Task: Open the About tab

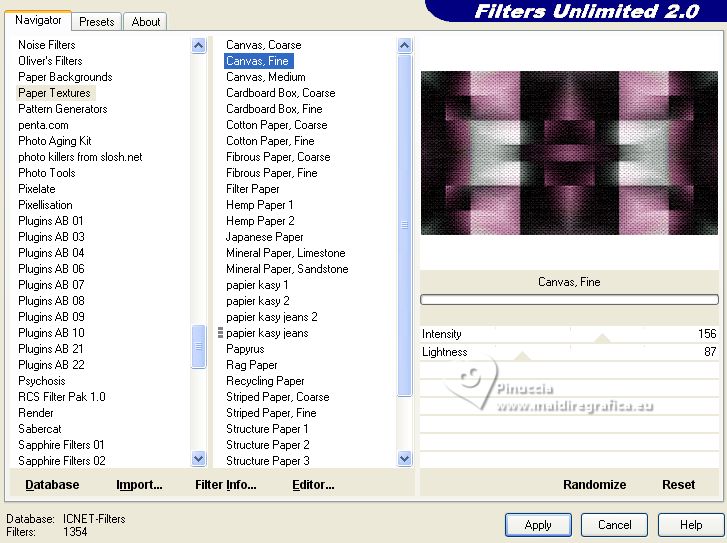Action: coord(146,22)
